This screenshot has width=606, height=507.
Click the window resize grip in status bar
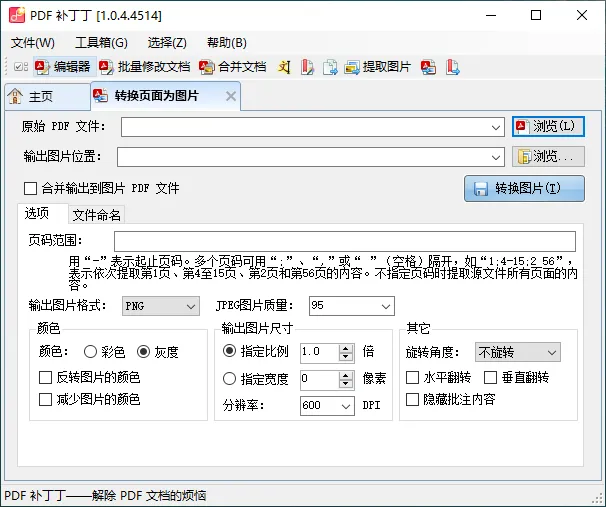[597, 498]
